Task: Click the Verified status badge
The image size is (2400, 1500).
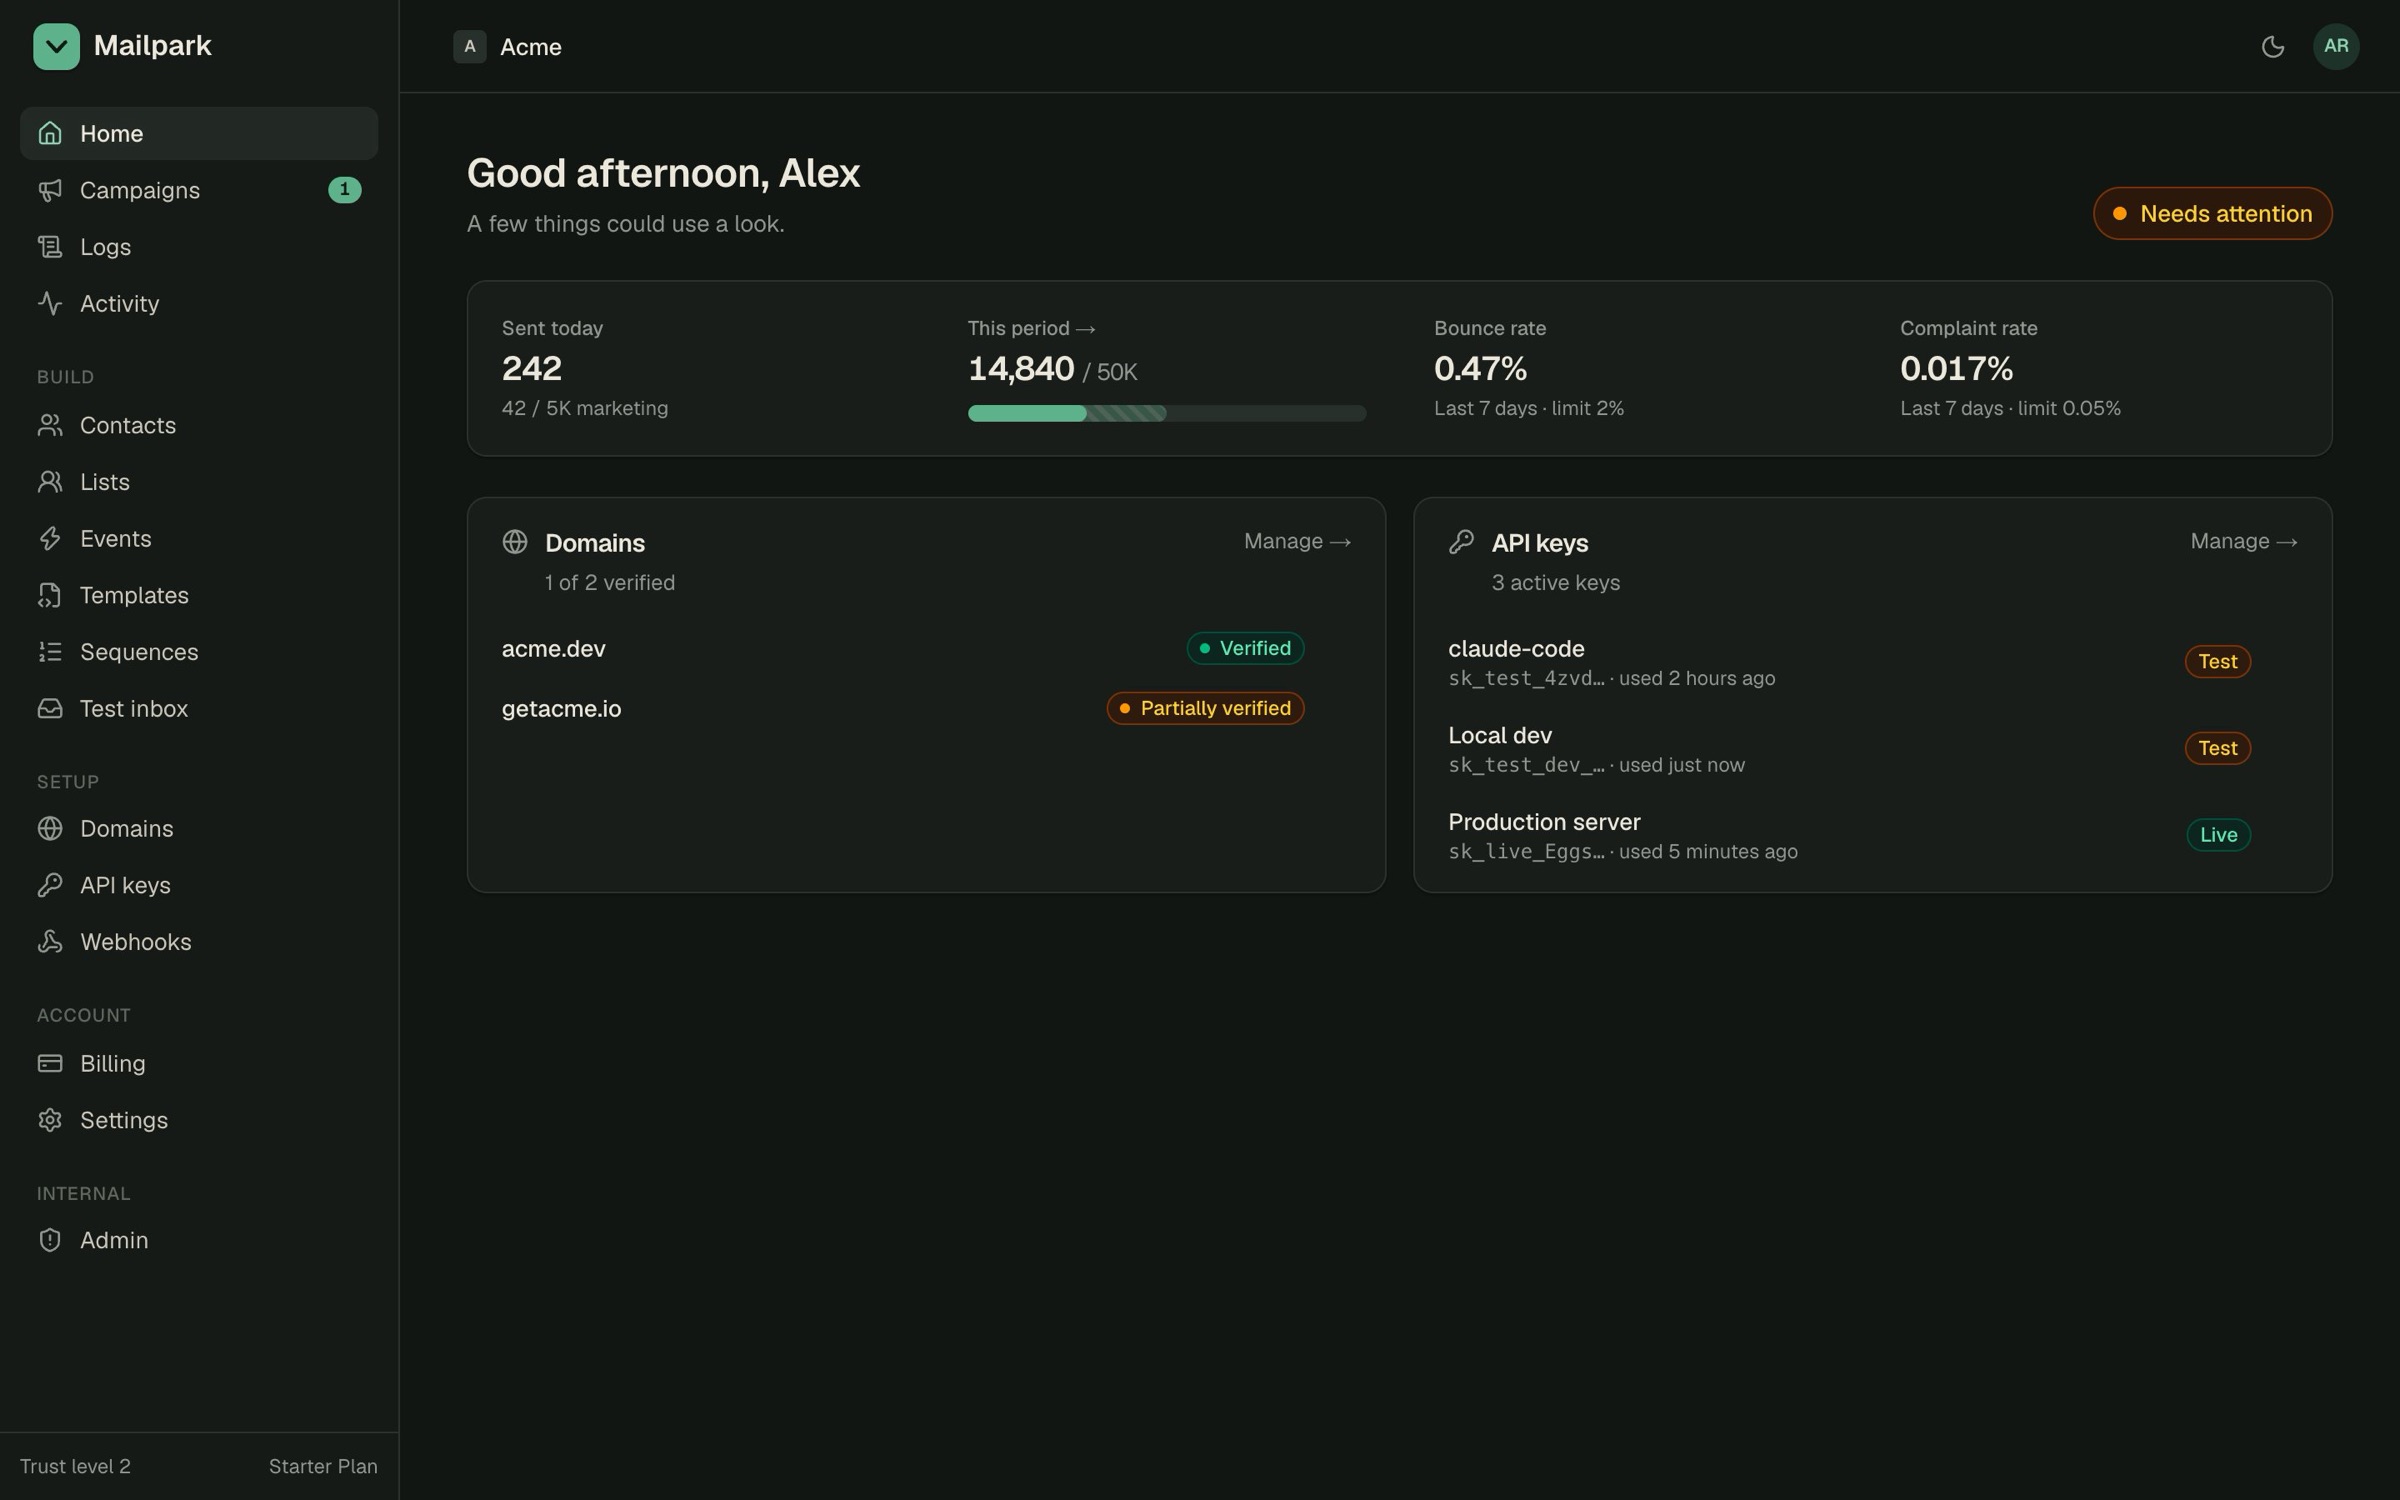Action: 1245,648
